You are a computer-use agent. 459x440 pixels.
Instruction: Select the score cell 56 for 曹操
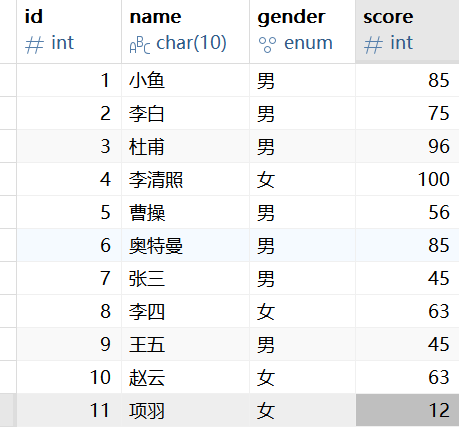click(x=407, y=212)
